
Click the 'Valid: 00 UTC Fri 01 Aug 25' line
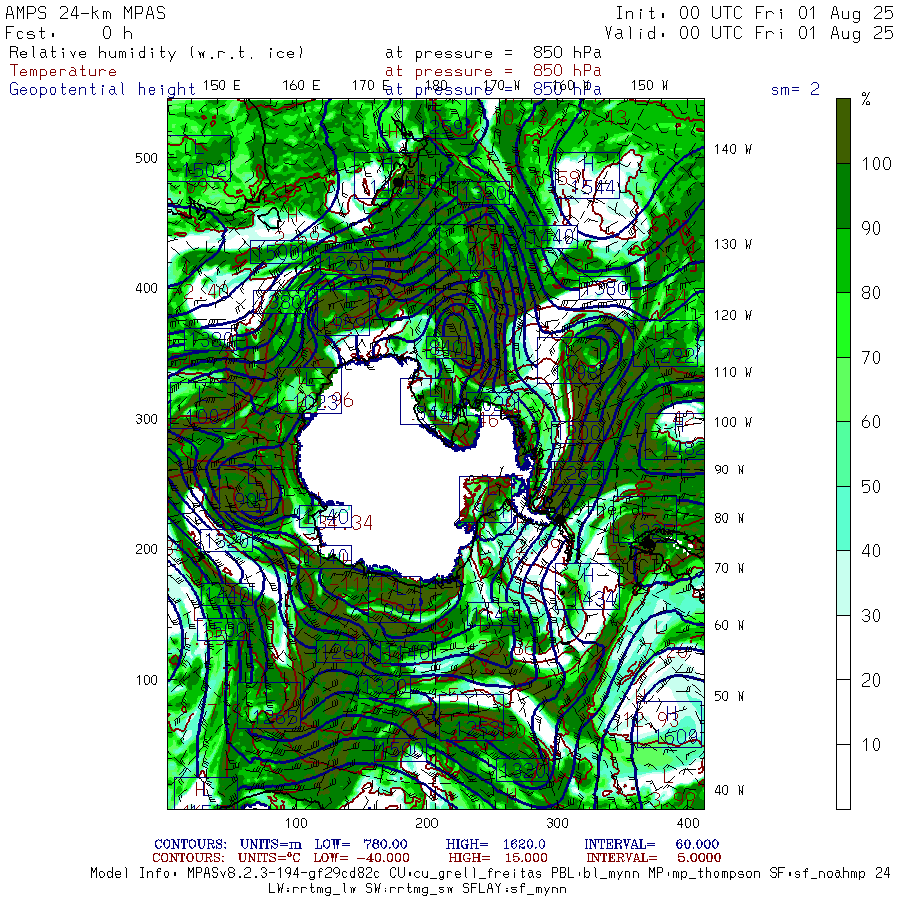coord(748,33)
